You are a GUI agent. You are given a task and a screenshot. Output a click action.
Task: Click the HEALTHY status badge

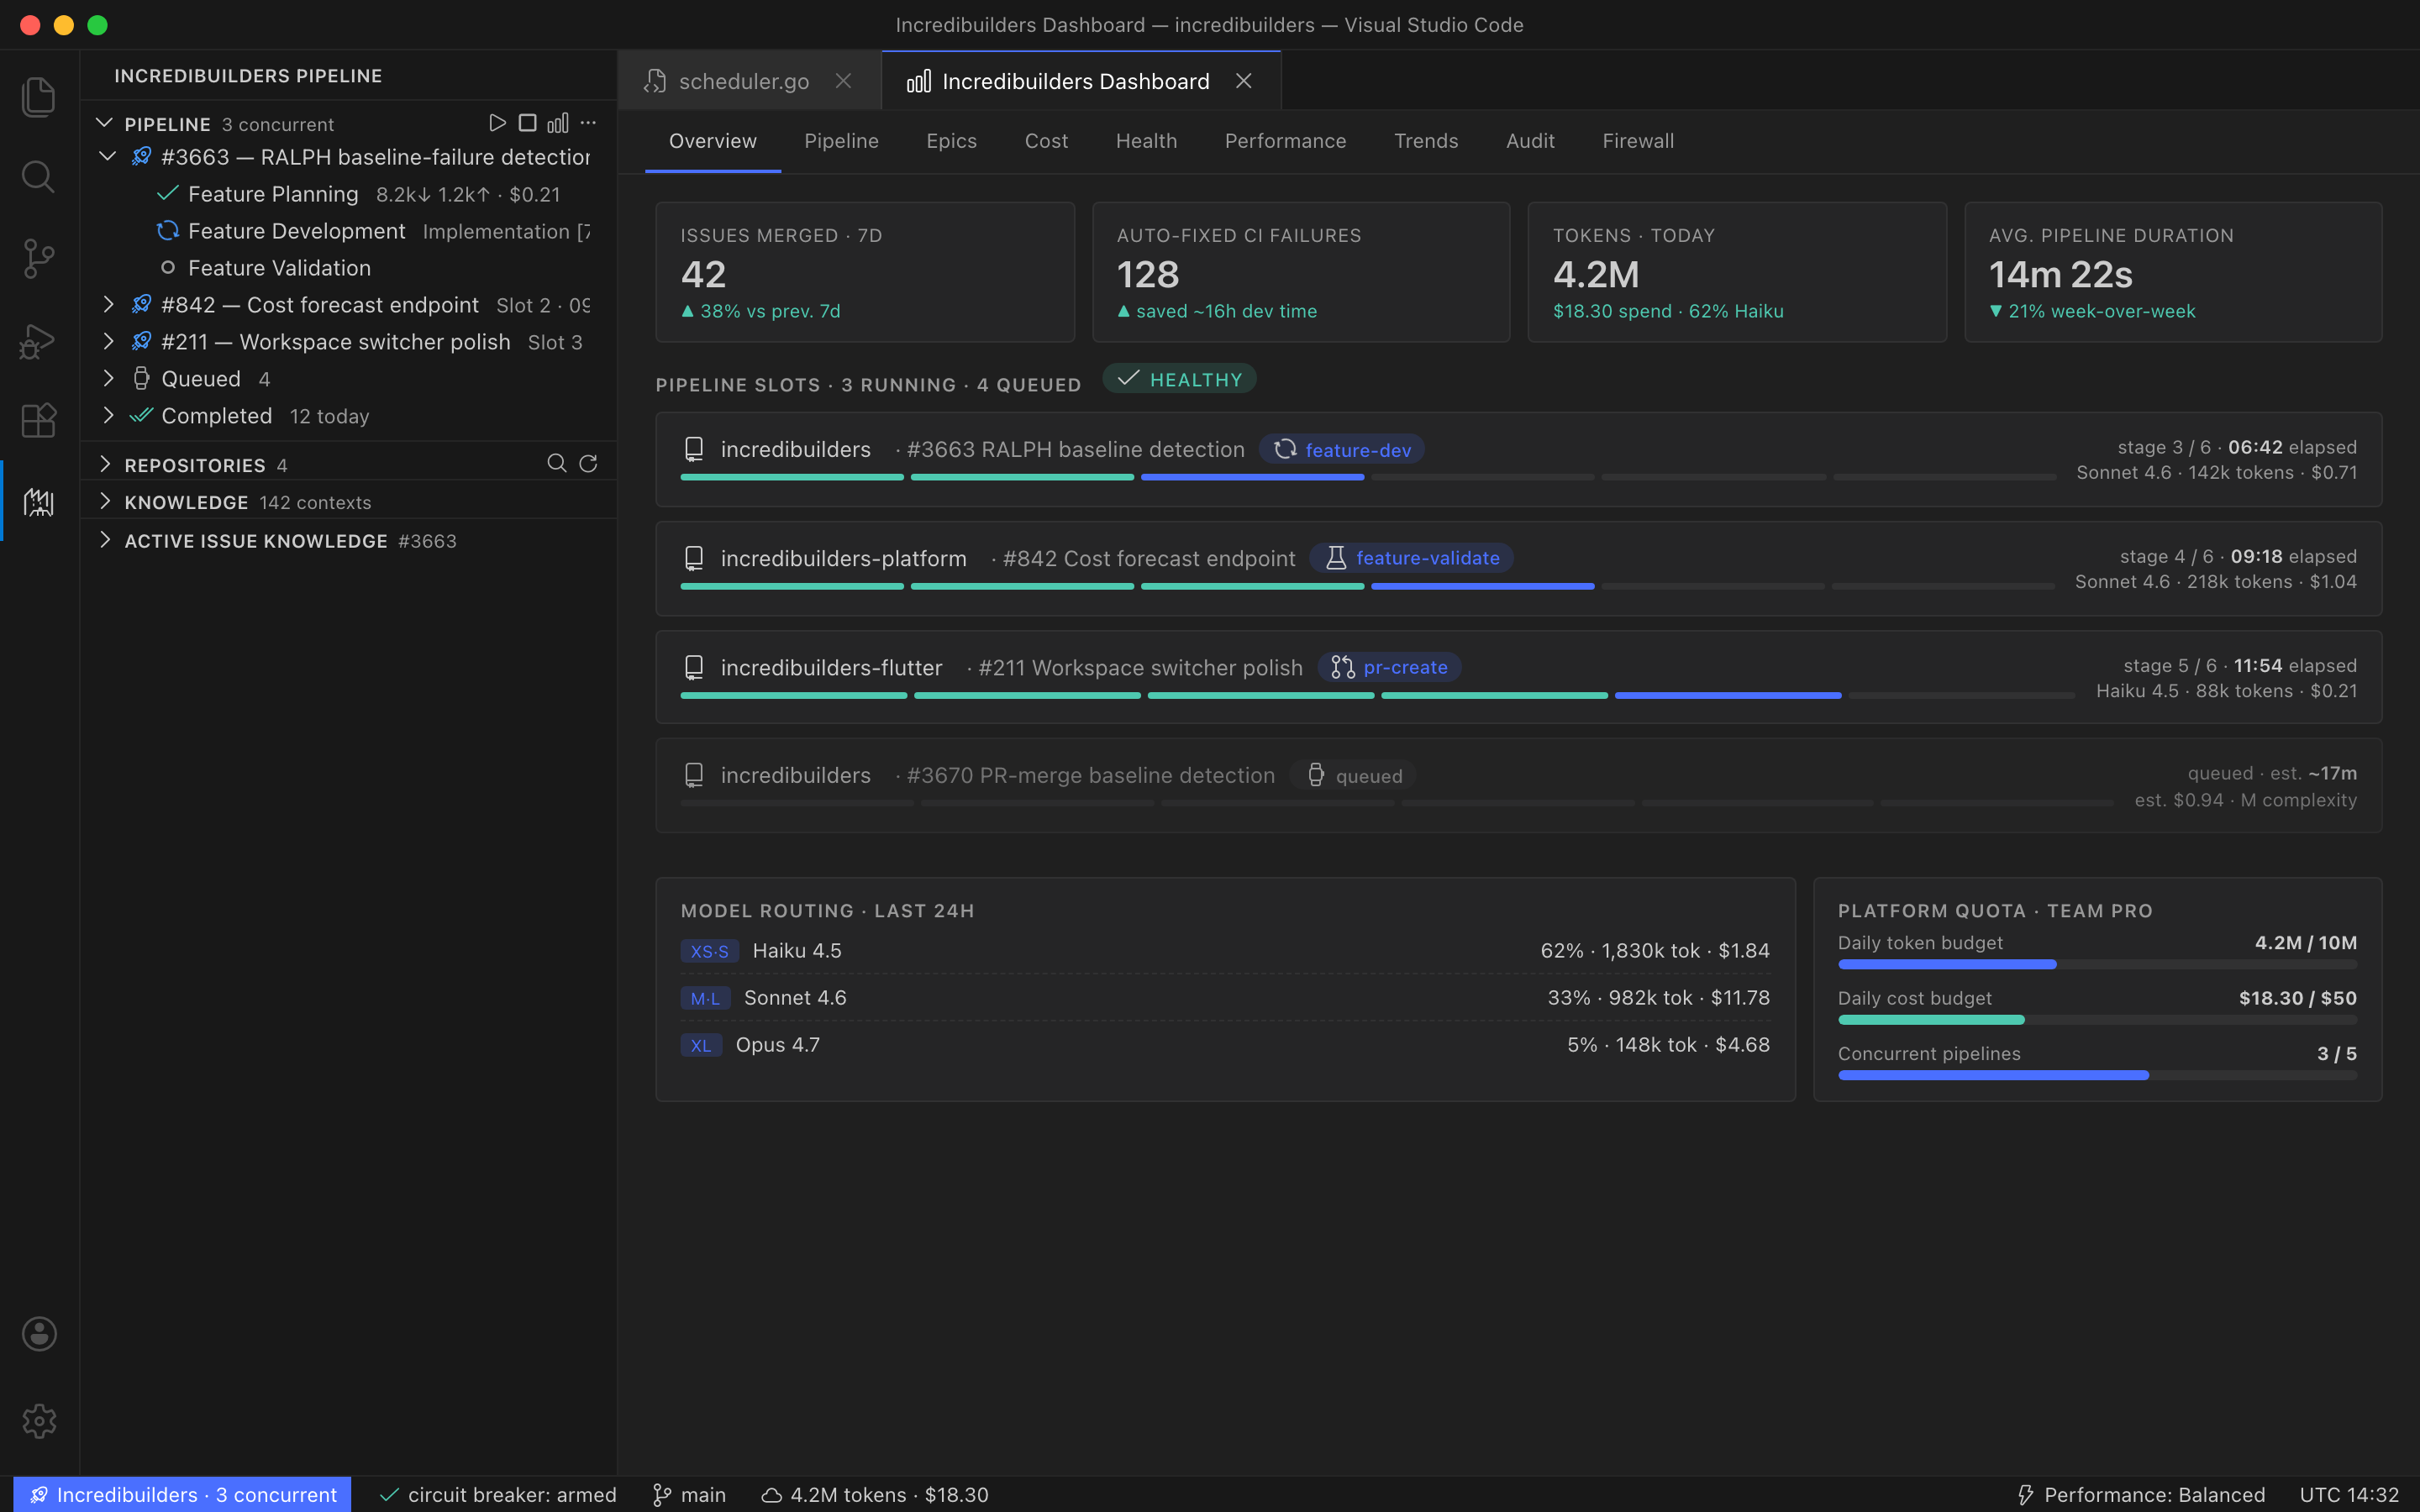[x=1179, y=379]
